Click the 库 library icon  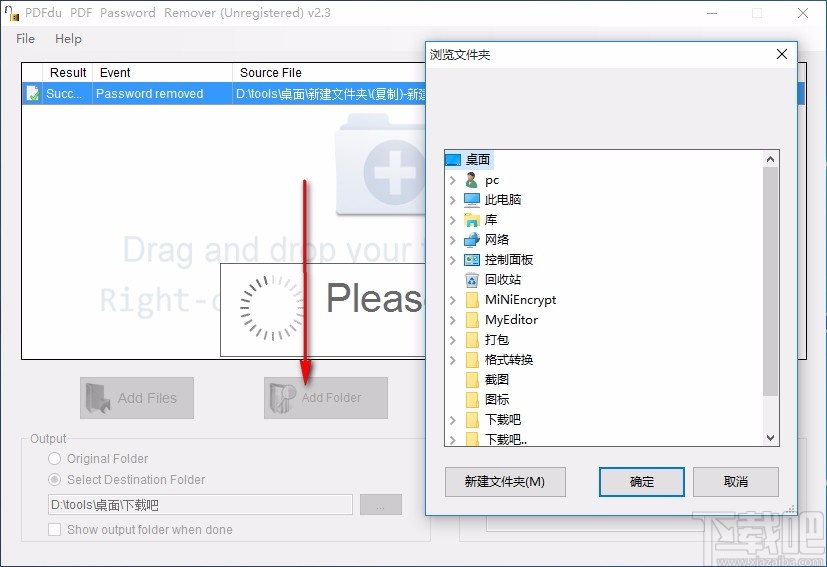click(472, 220)
